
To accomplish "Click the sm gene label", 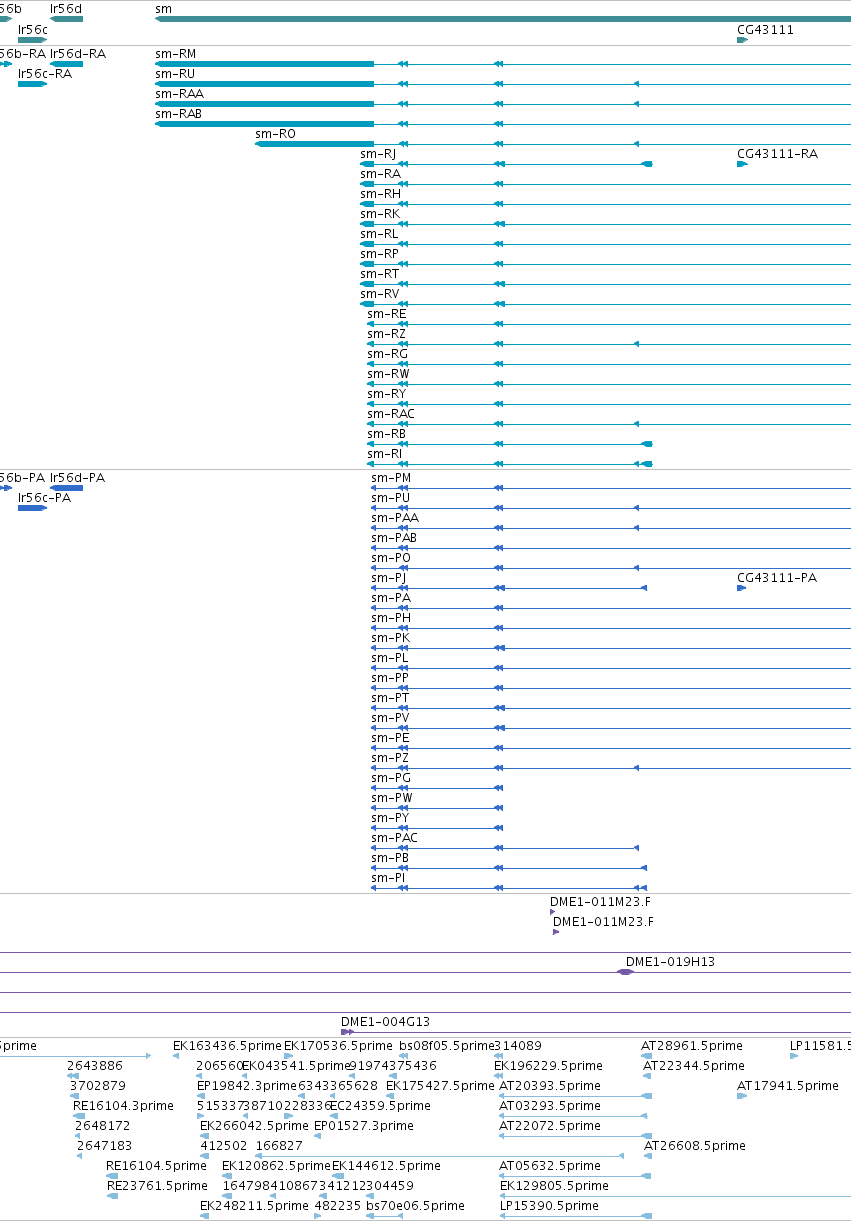I will pyautogui.click(x=163, y=9).
